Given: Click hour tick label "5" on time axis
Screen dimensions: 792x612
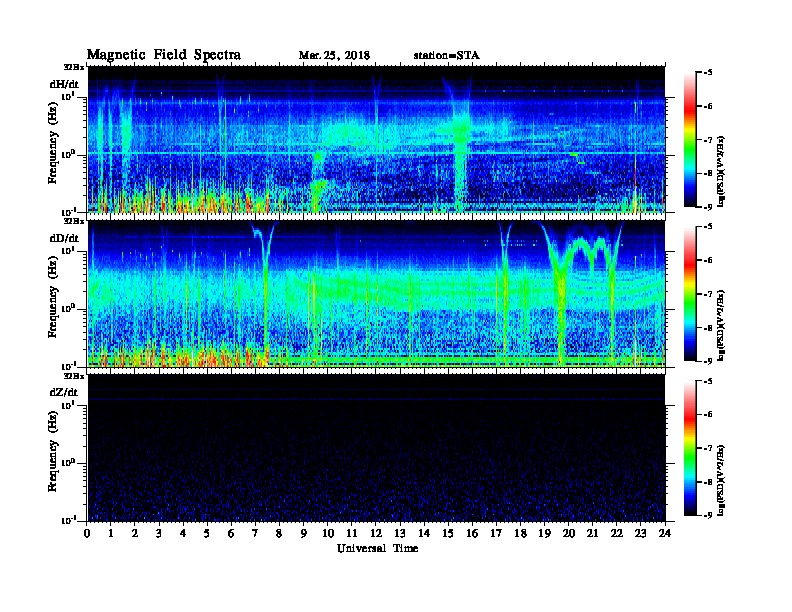Looking at the screenshot, I should [207, 533].
